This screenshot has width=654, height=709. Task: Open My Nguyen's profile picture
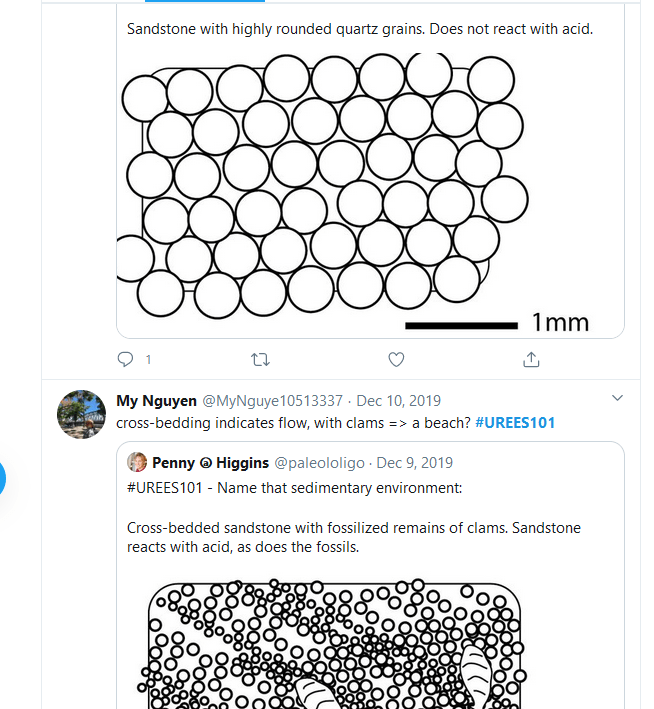[81, 414]
